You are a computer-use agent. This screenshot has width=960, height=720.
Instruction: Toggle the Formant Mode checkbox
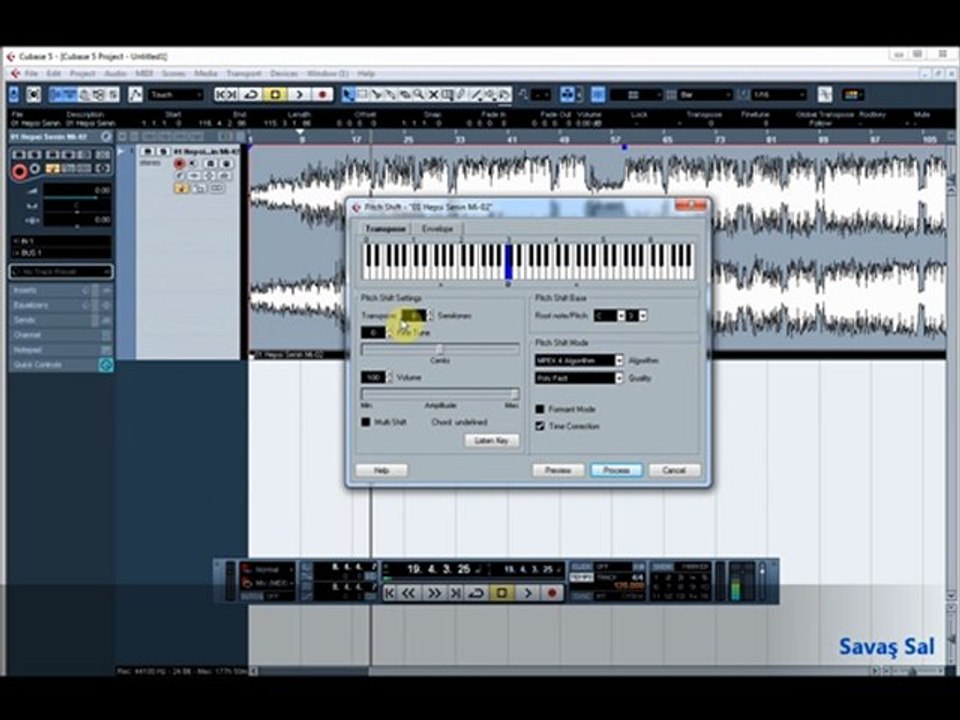(539, 409)
